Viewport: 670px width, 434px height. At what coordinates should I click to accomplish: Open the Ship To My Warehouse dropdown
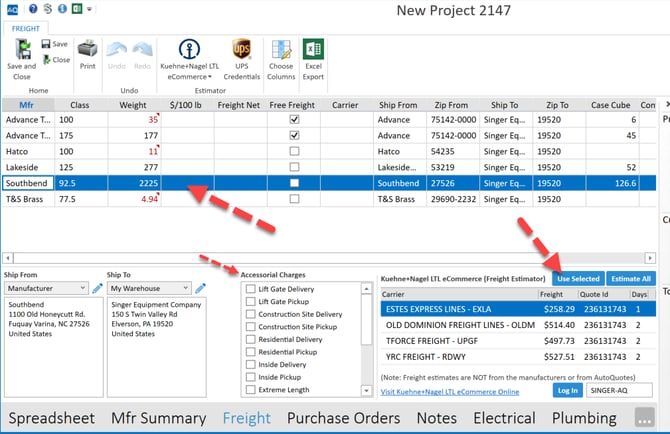click(x=149, y=288)
